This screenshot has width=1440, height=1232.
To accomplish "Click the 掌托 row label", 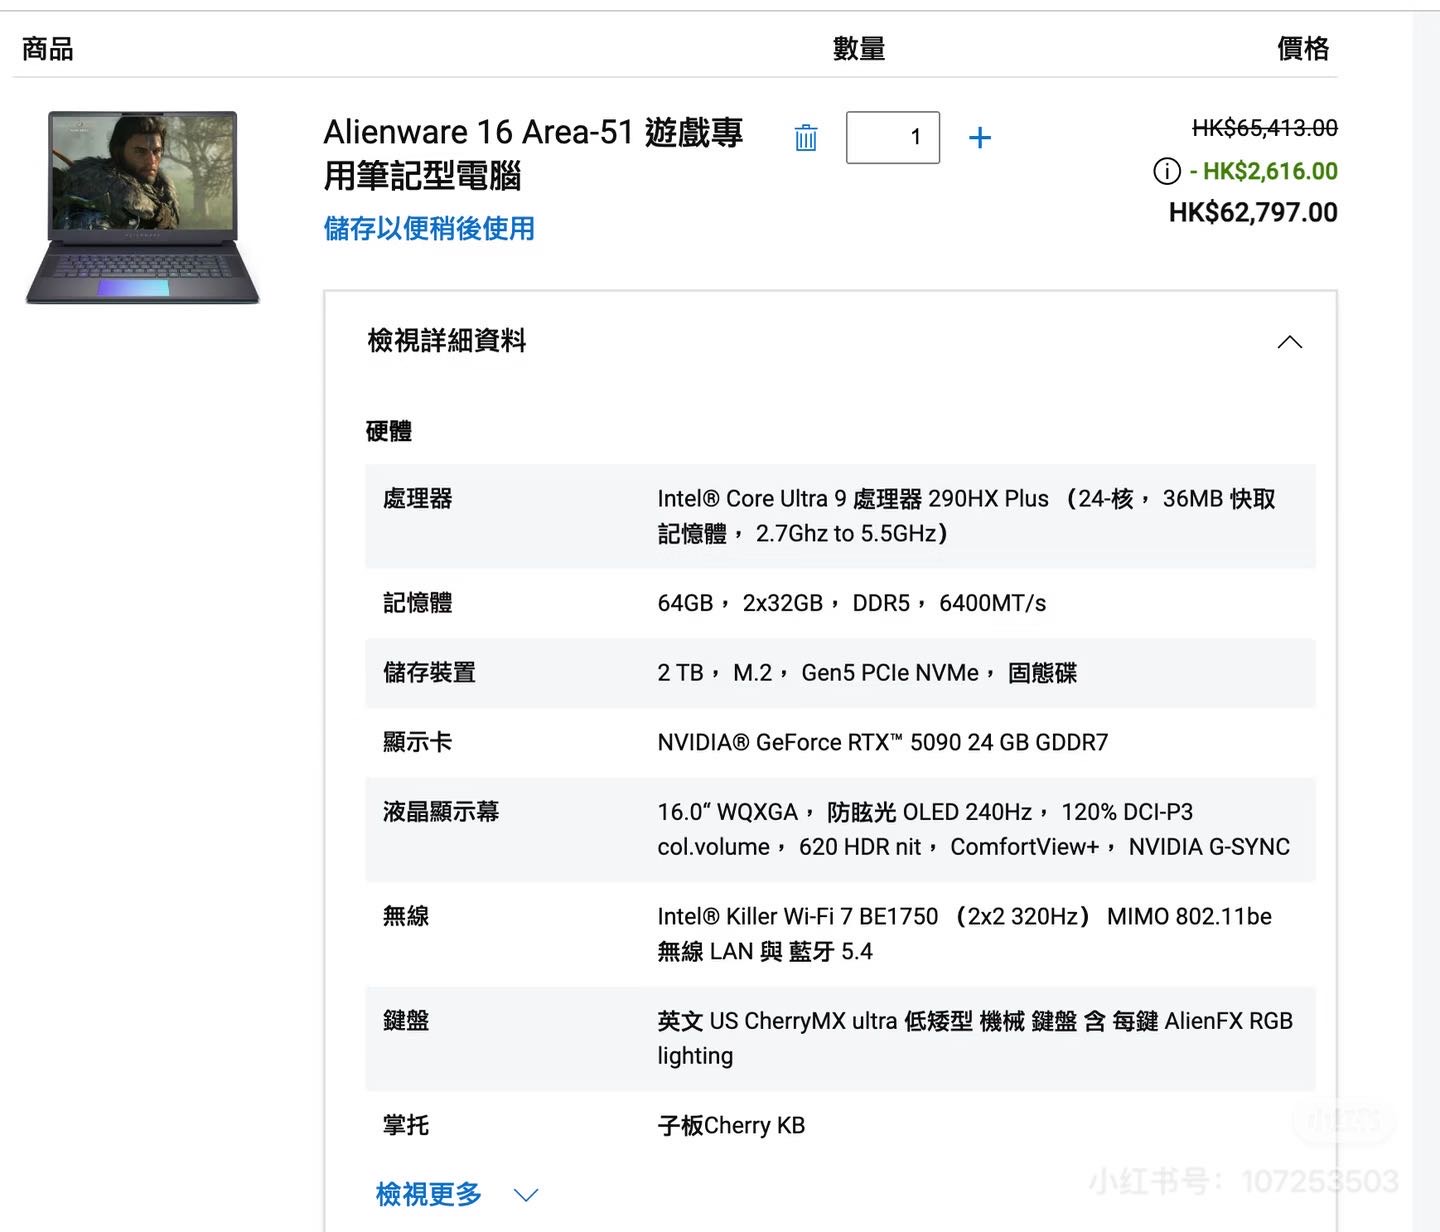I will (x=406, y=1125).
